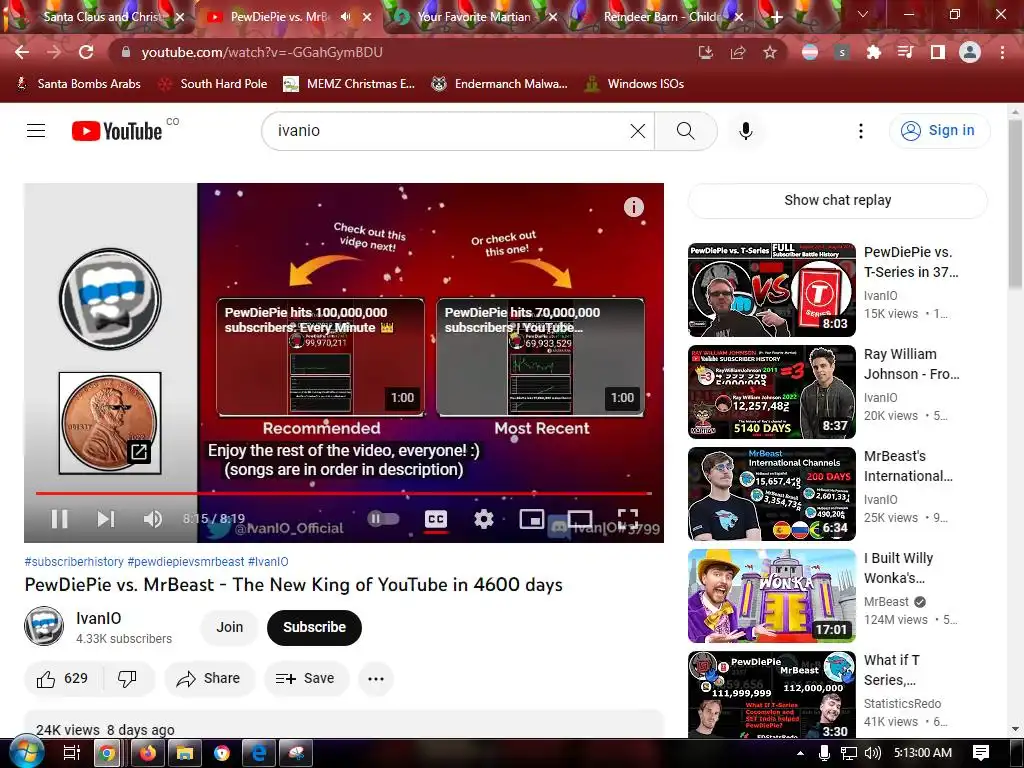The image size is (1024, 768).
Task: Open more actions ellipsis under video
Action: pyautogui.click(x=376, y=679)
